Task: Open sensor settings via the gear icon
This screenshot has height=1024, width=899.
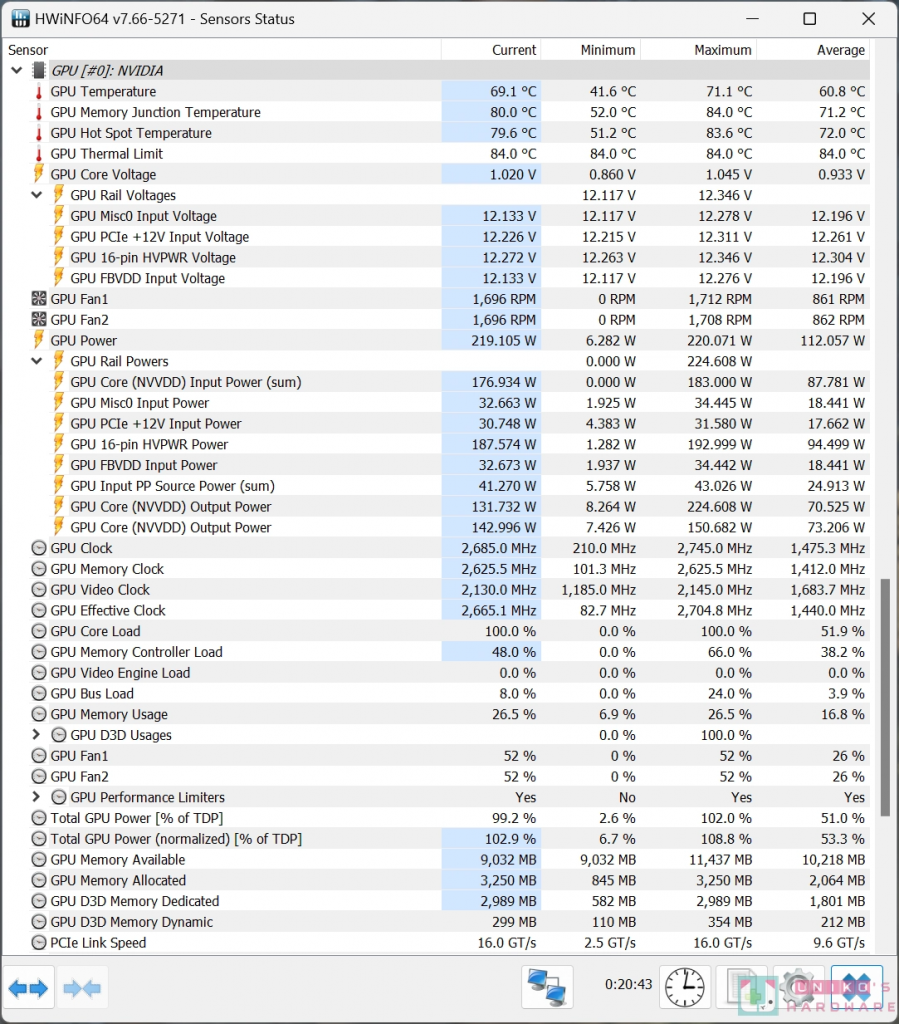Action: 799,987
